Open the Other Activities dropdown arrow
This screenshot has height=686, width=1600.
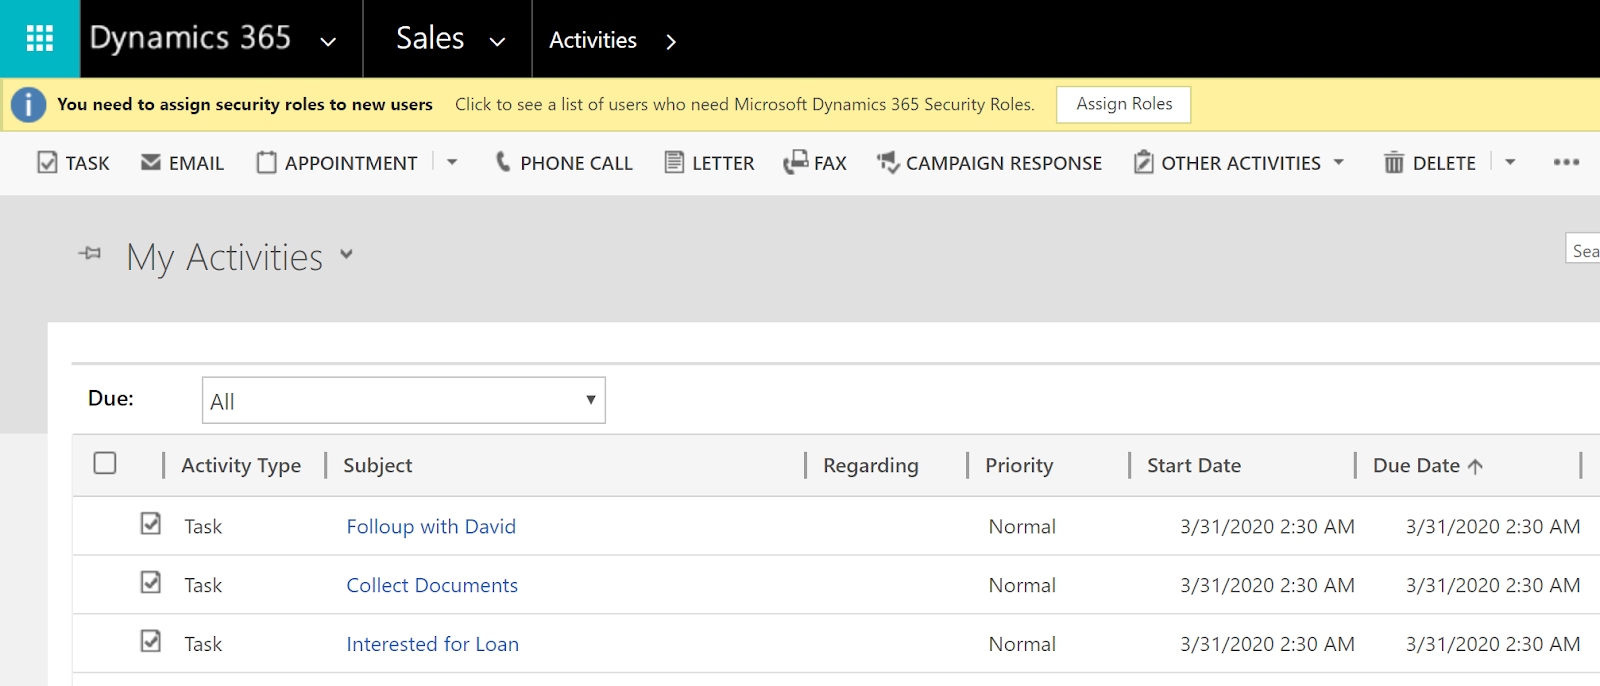pyautogui.click(x=1339, y=162)
